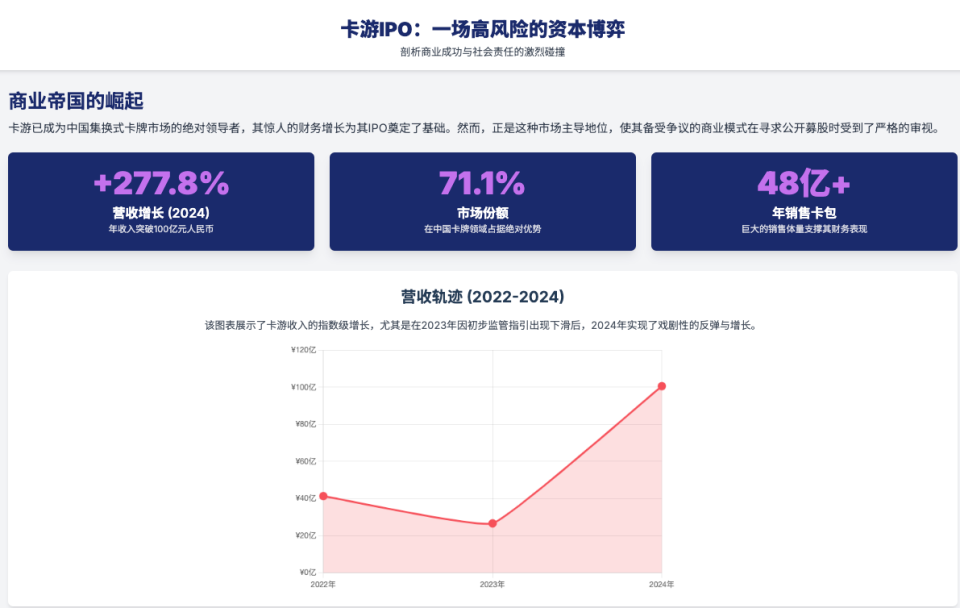Click the 2024年 data point on the chart
Viewport: 960px width, 608px height.
click(x=662, y=386)
